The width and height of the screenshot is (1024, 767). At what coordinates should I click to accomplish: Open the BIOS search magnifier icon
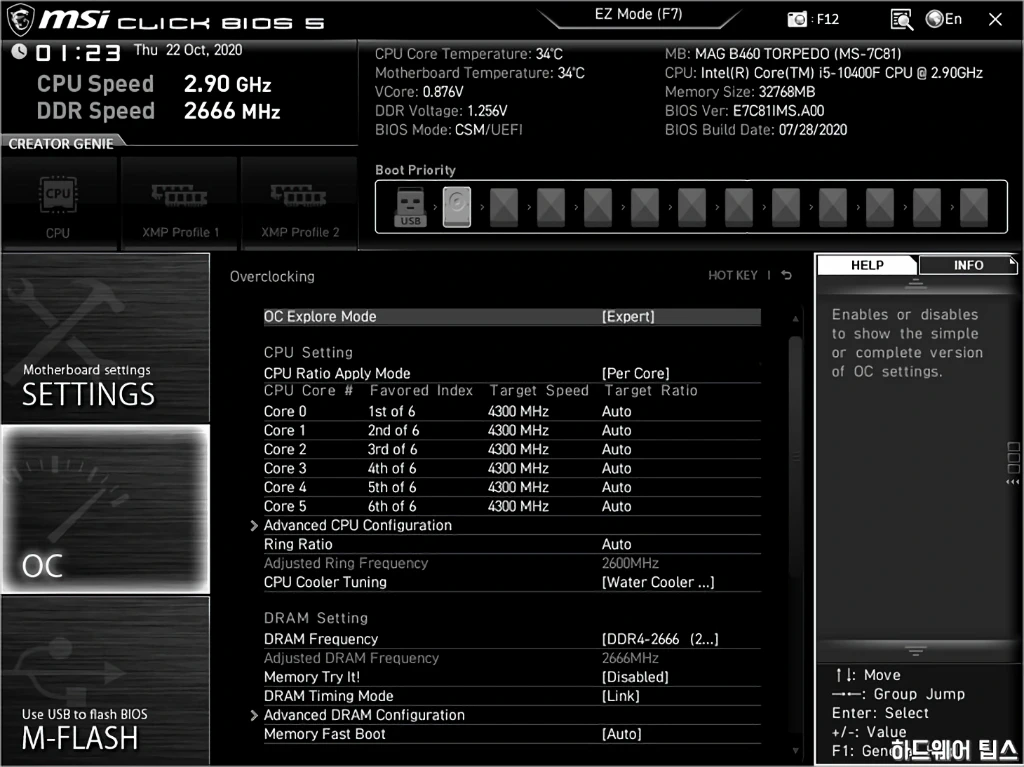coord(901,20)
